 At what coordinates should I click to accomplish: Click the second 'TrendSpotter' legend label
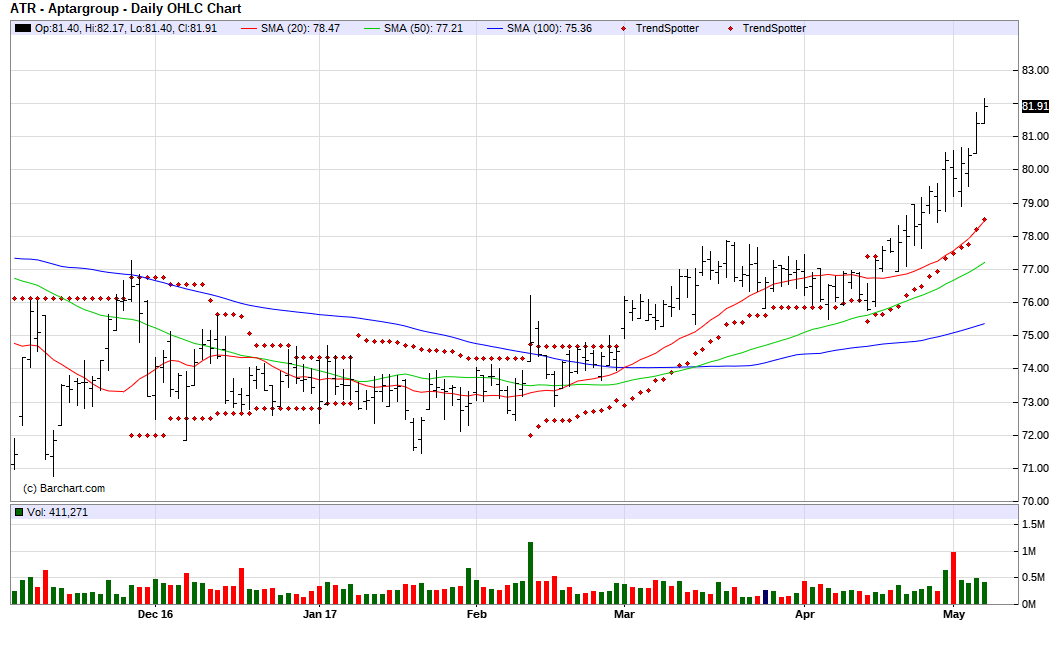774,28
